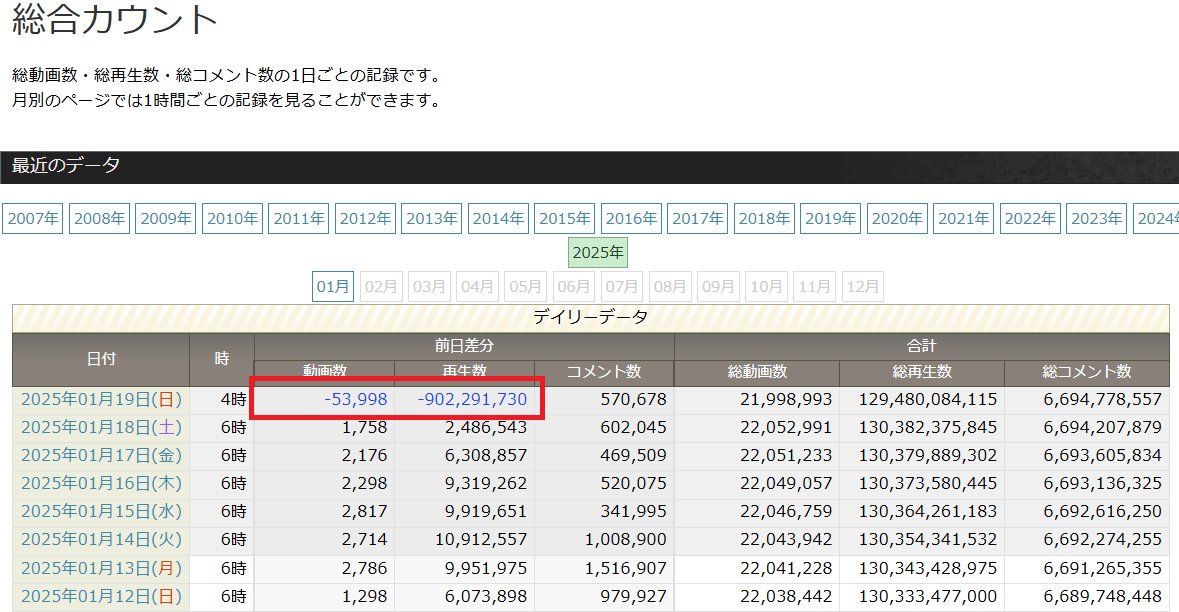Open the 2025年01月16日(木) date link
The width and height of the screenshot is (1179, 612).
pyautogui.click(x=102, y=483)
